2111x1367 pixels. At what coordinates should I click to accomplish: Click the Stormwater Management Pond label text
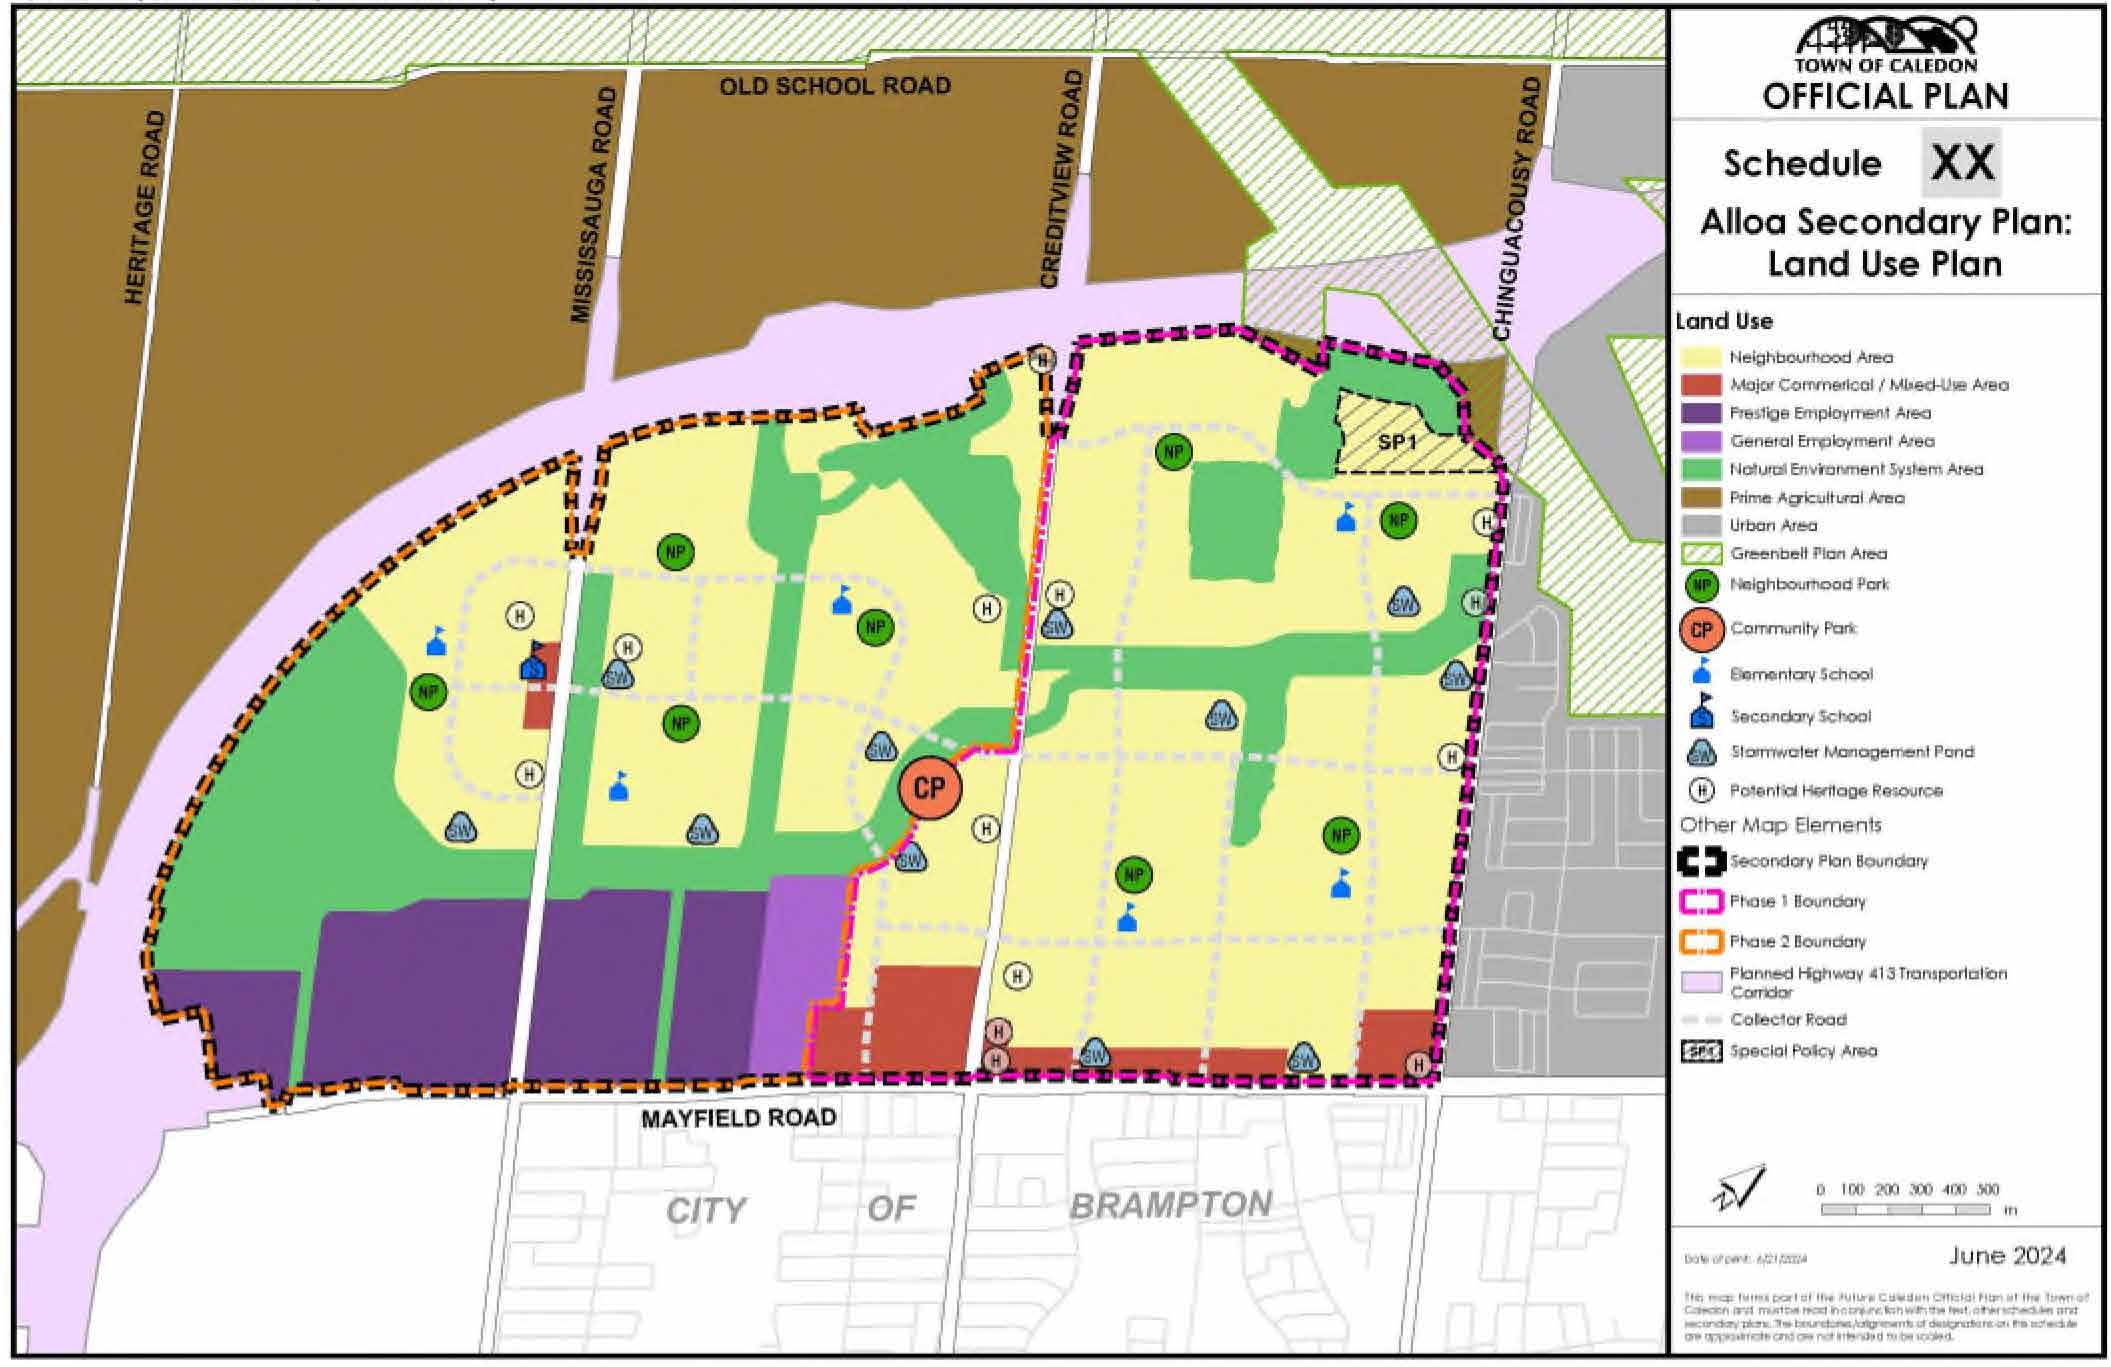(x=1852, y=752)
